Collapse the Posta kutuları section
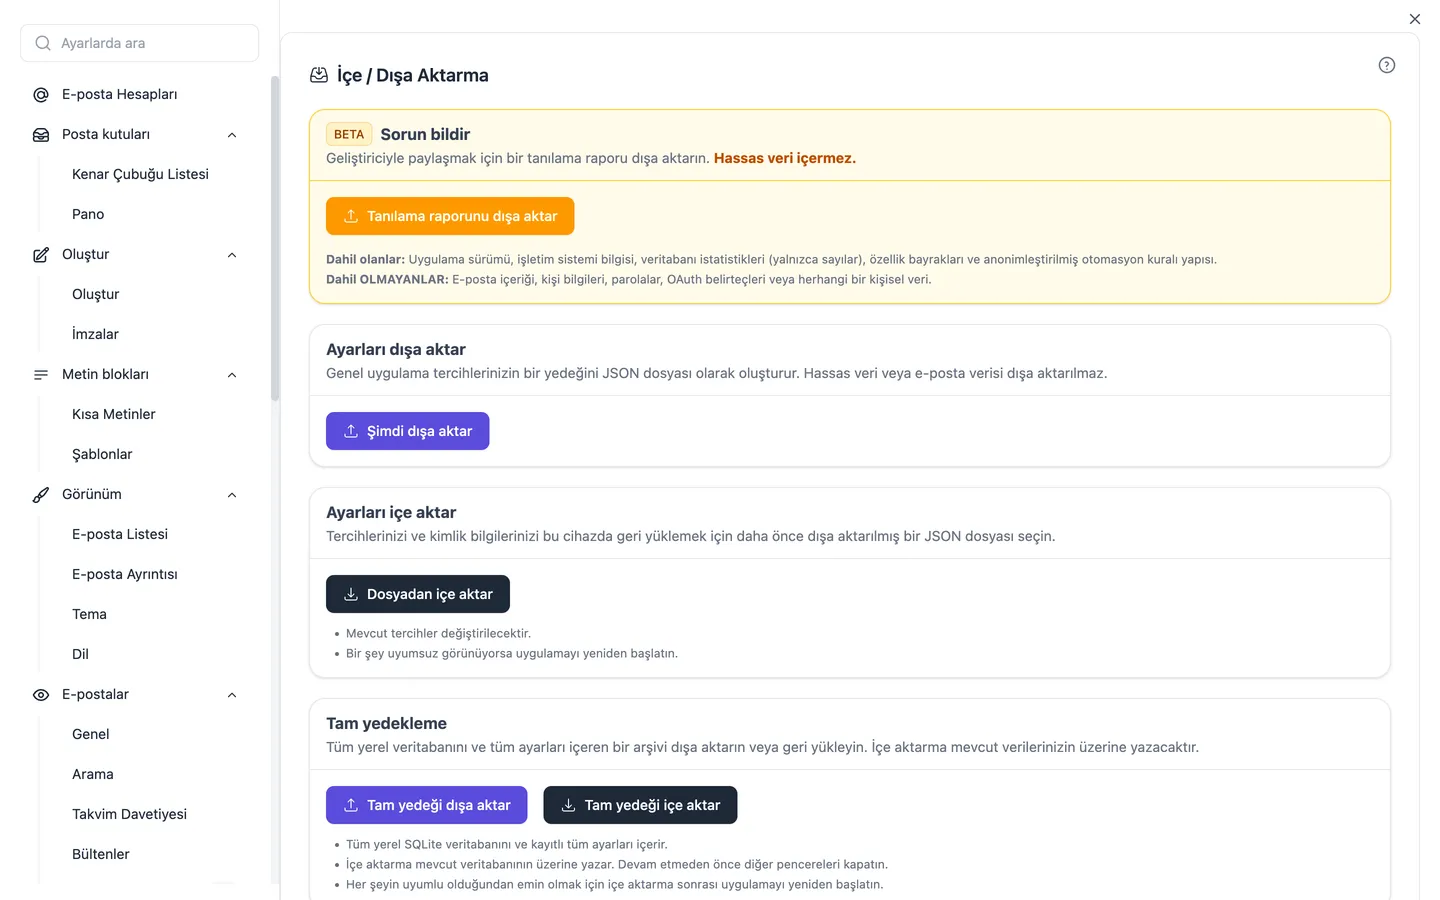 (232, 135)
